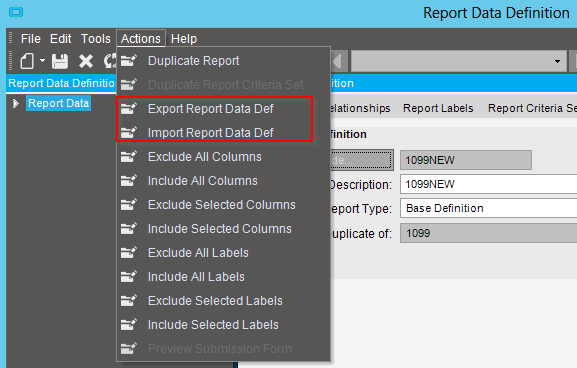This screenshot has width=577, height=368.
Task: Click the Description field containing 1099NEW
Action: (489, 184)
